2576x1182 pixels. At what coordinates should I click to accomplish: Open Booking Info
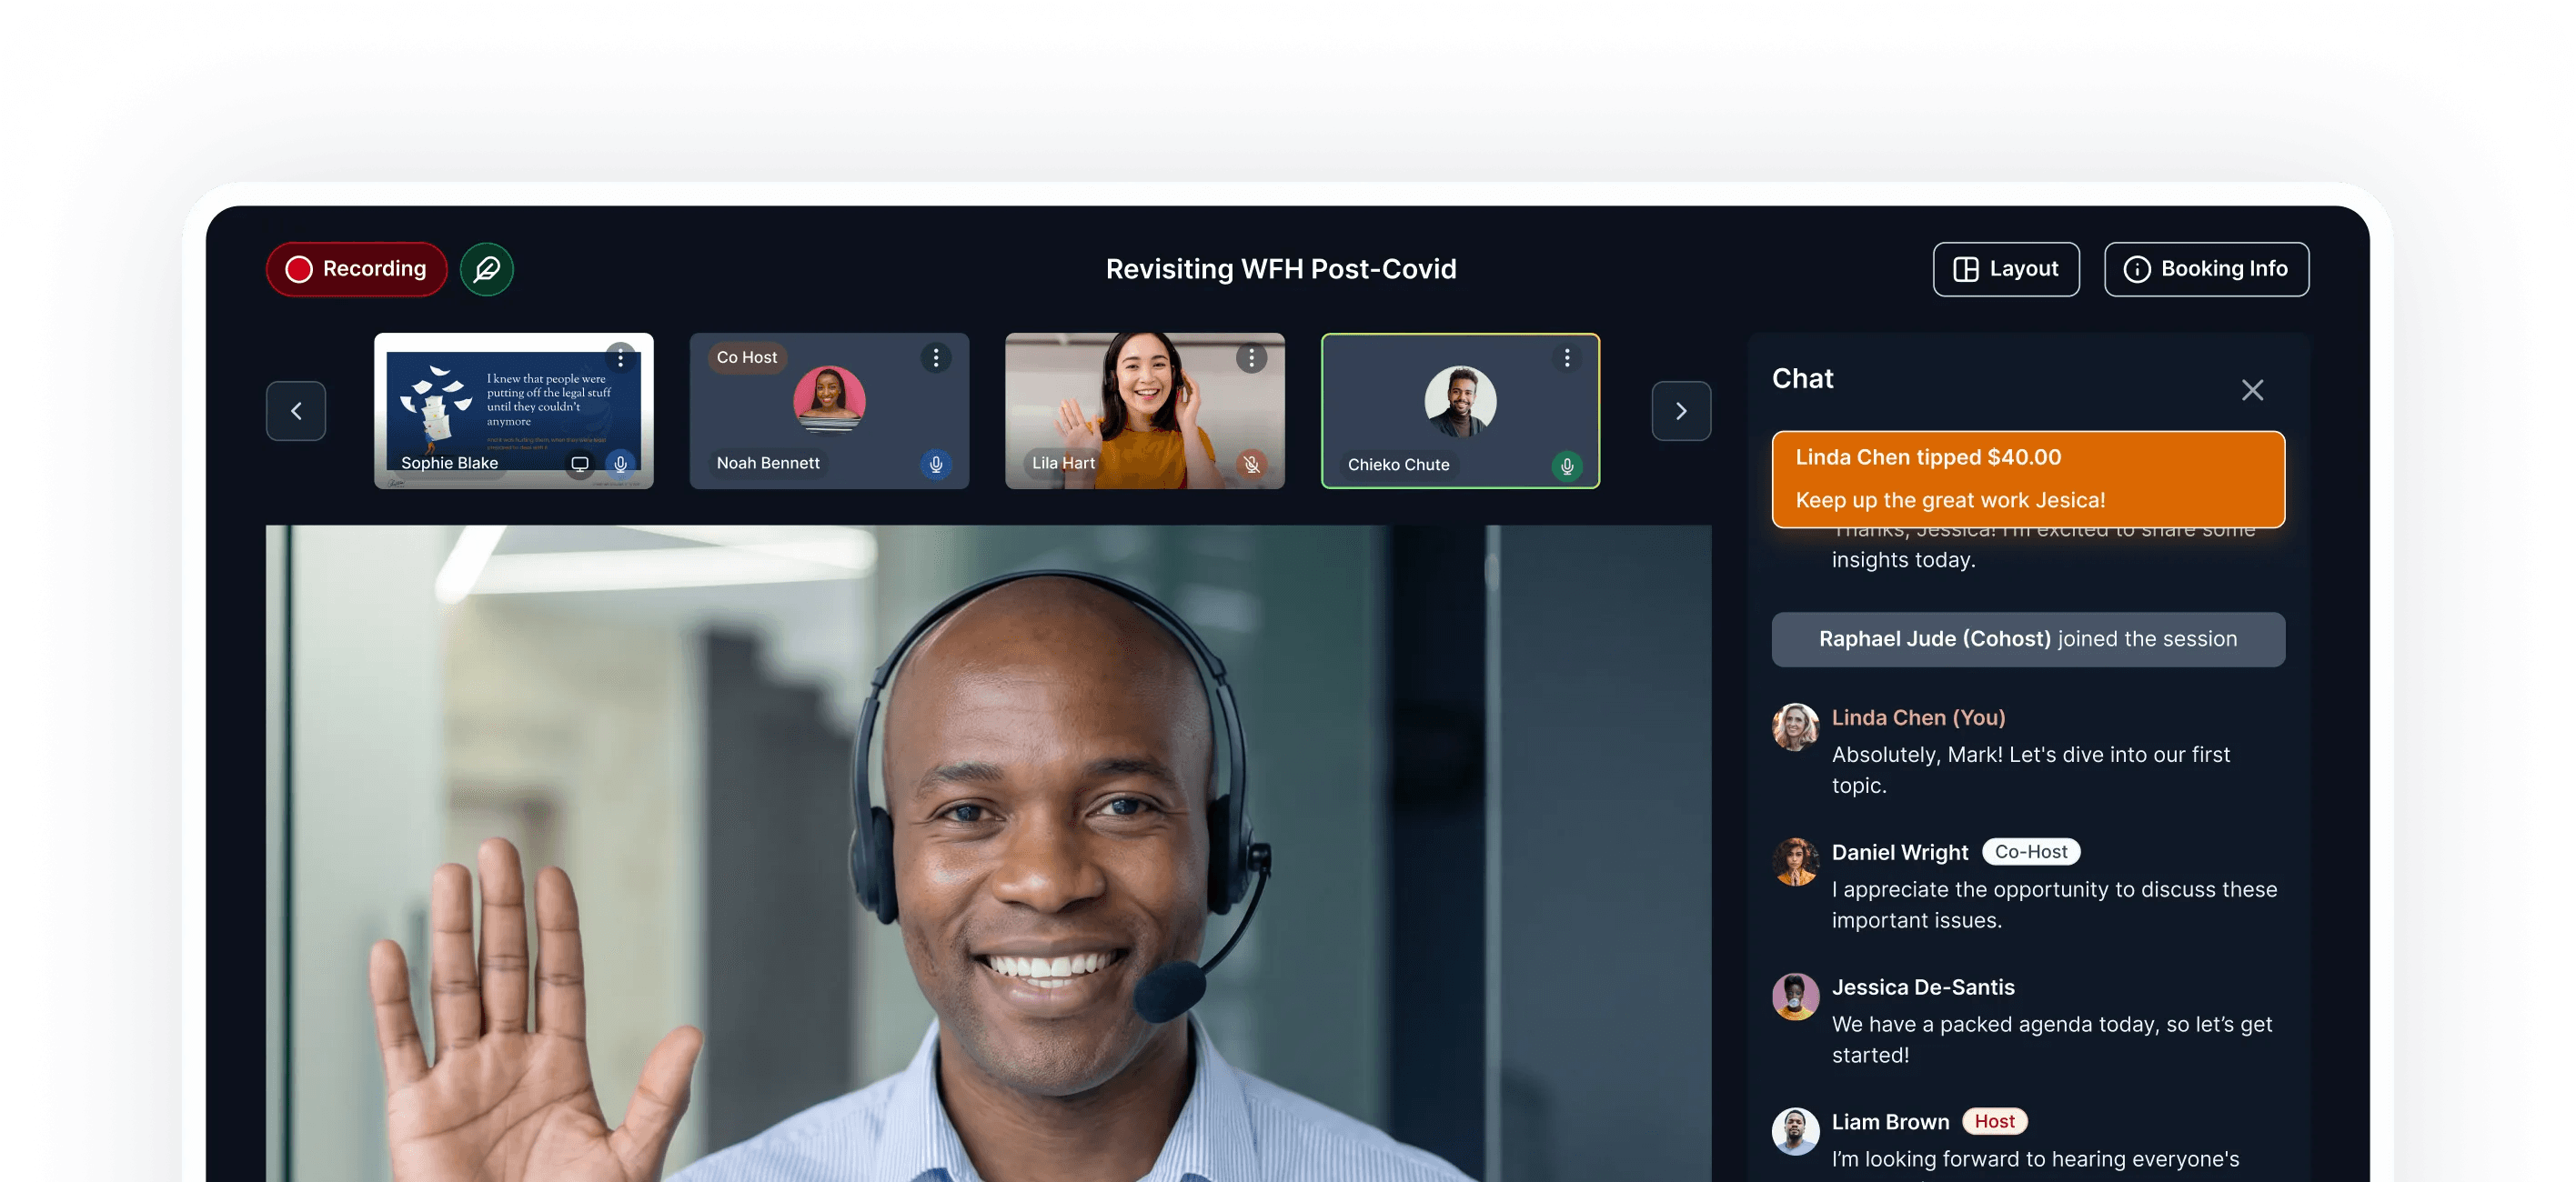2206,269
